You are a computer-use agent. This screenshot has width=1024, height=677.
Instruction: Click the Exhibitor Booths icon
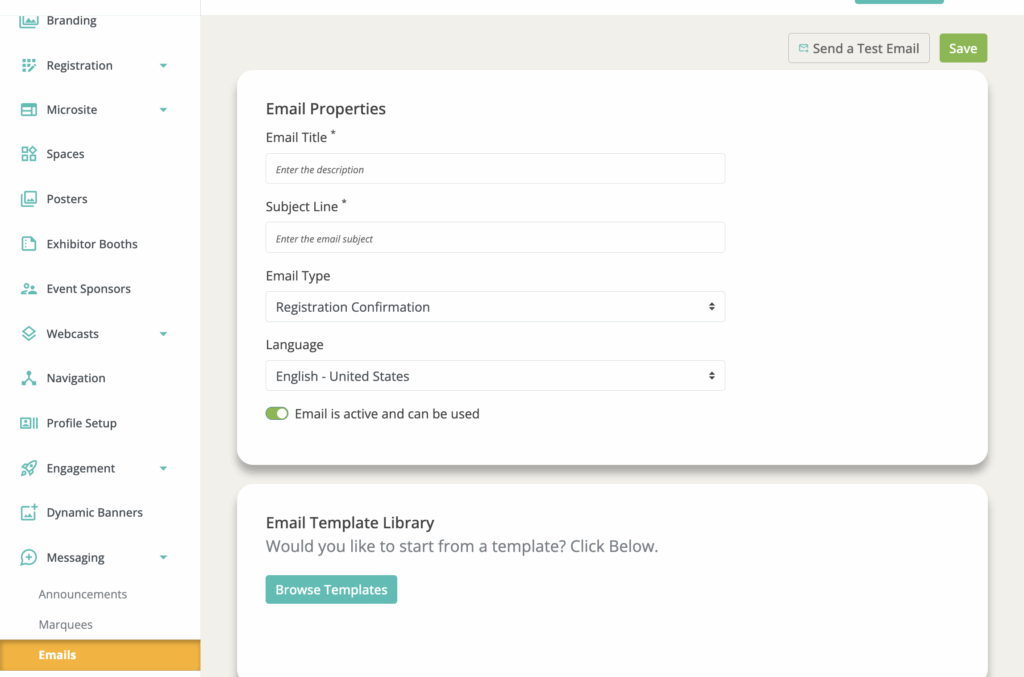coord(29,244)
